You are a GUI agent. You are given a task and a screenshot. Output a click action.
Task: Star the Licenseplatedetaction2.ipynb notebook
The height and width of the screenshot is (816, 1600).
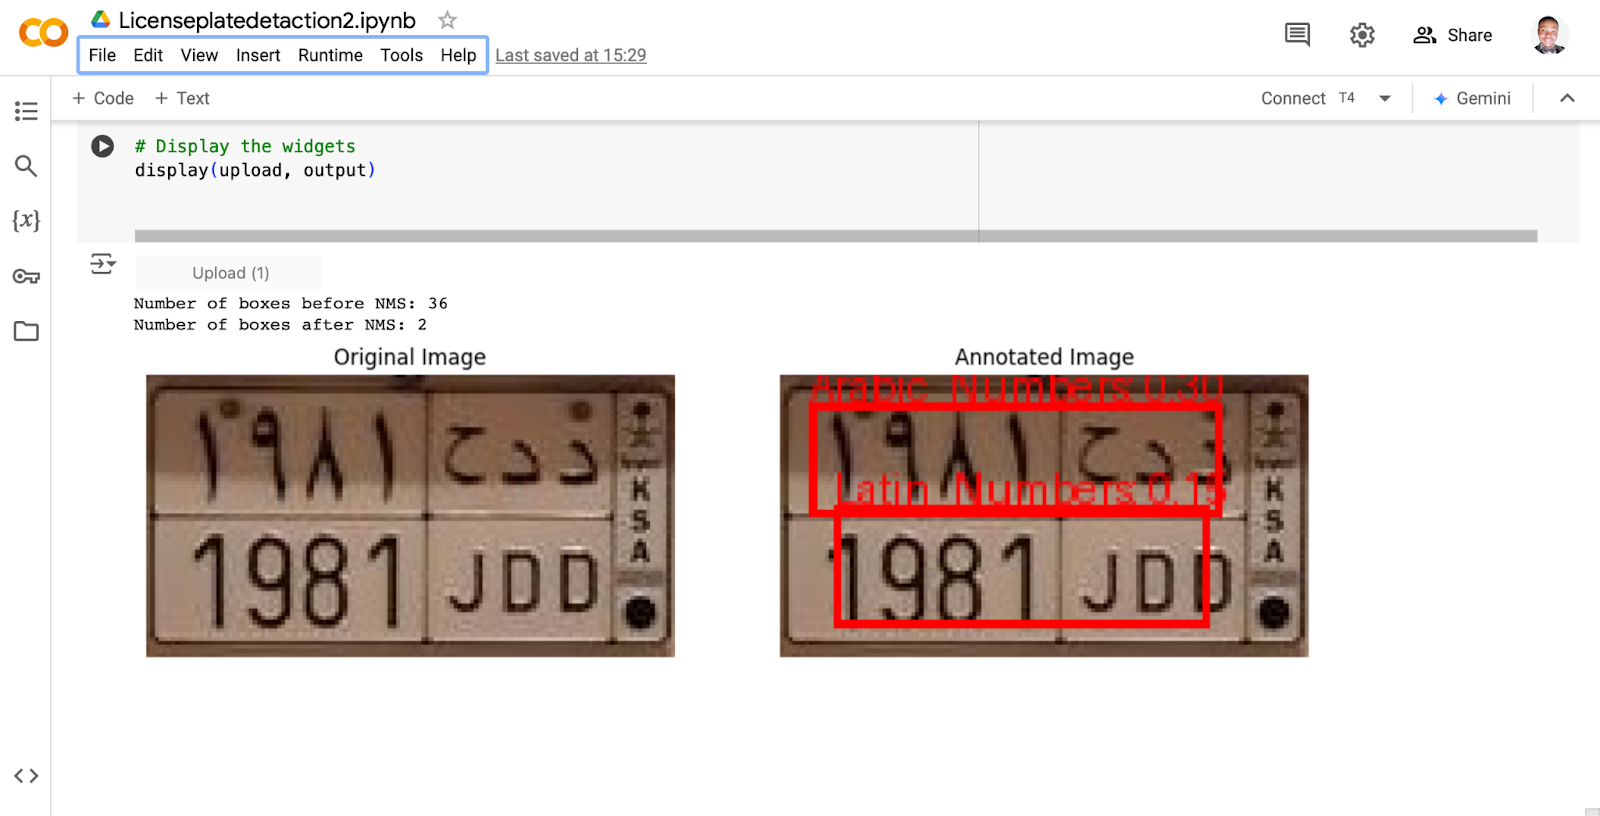pyautogui.click(x=447, y=20)
